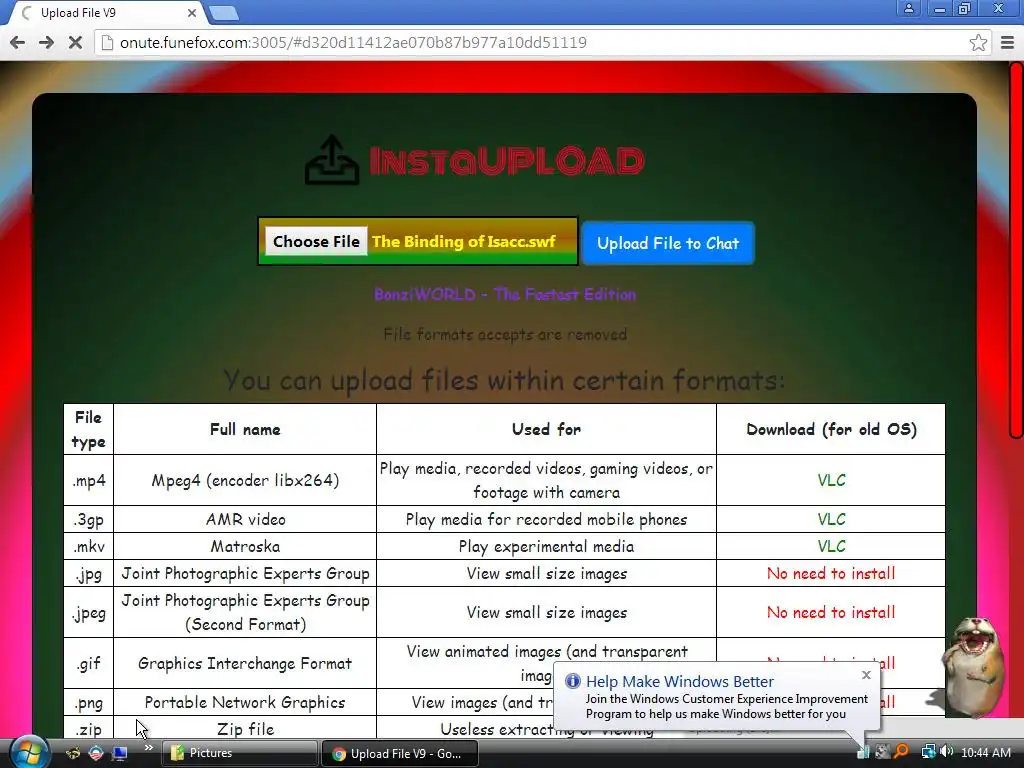The image size is (1024, 768).
Task: Click the laughing hamster character image
Action: [973, 665]
